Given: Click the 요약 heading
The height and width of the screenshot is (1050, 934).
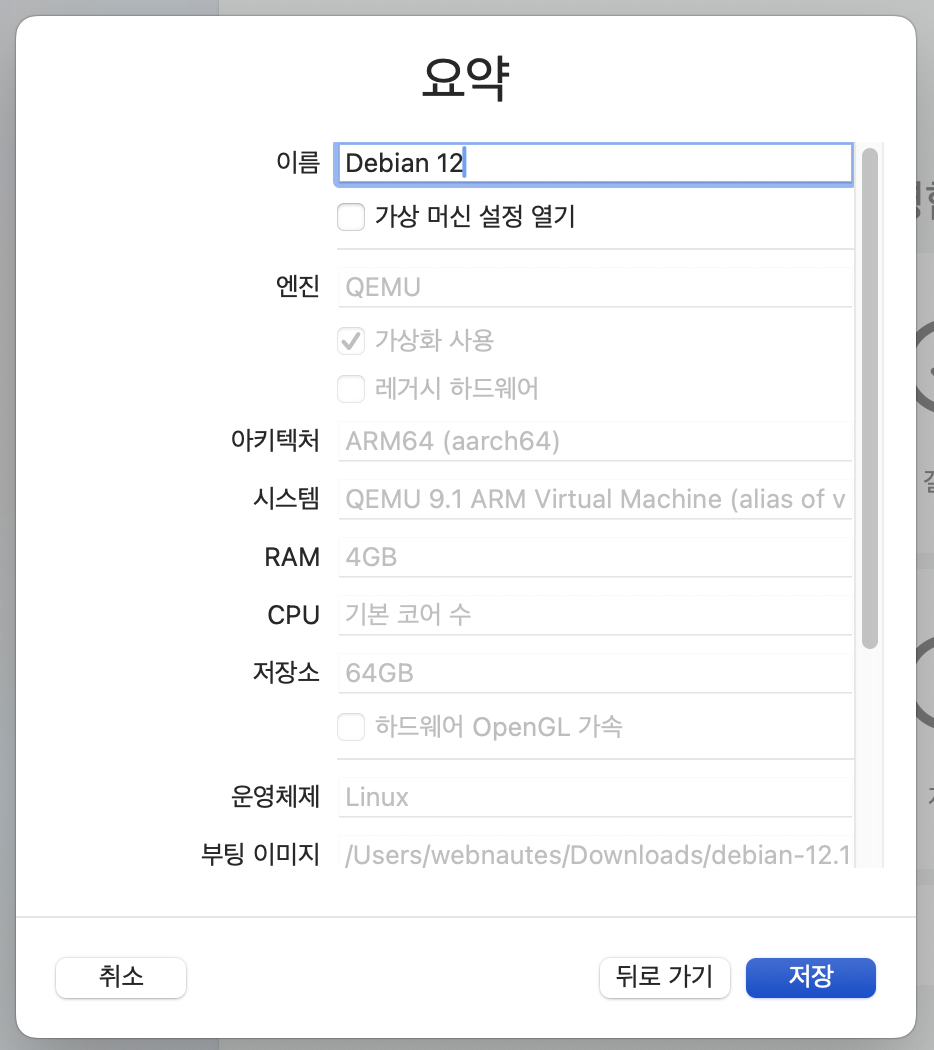Looking at the screenshot, I should click(x=466, y=78).
